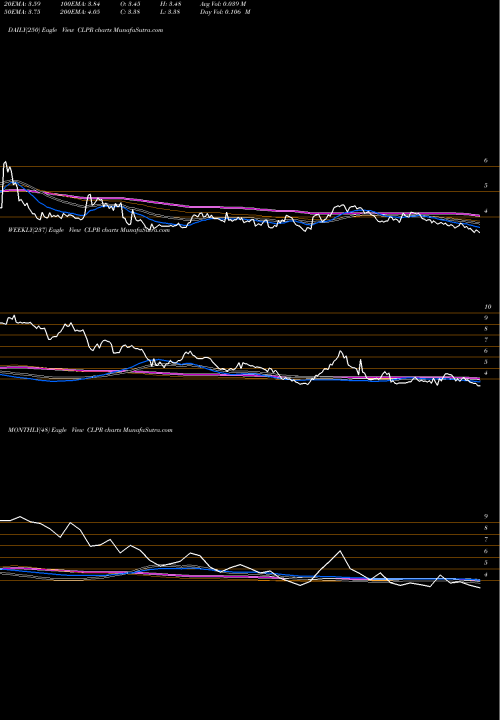Click the 9 price label on monthly chart

click(485, 516)
